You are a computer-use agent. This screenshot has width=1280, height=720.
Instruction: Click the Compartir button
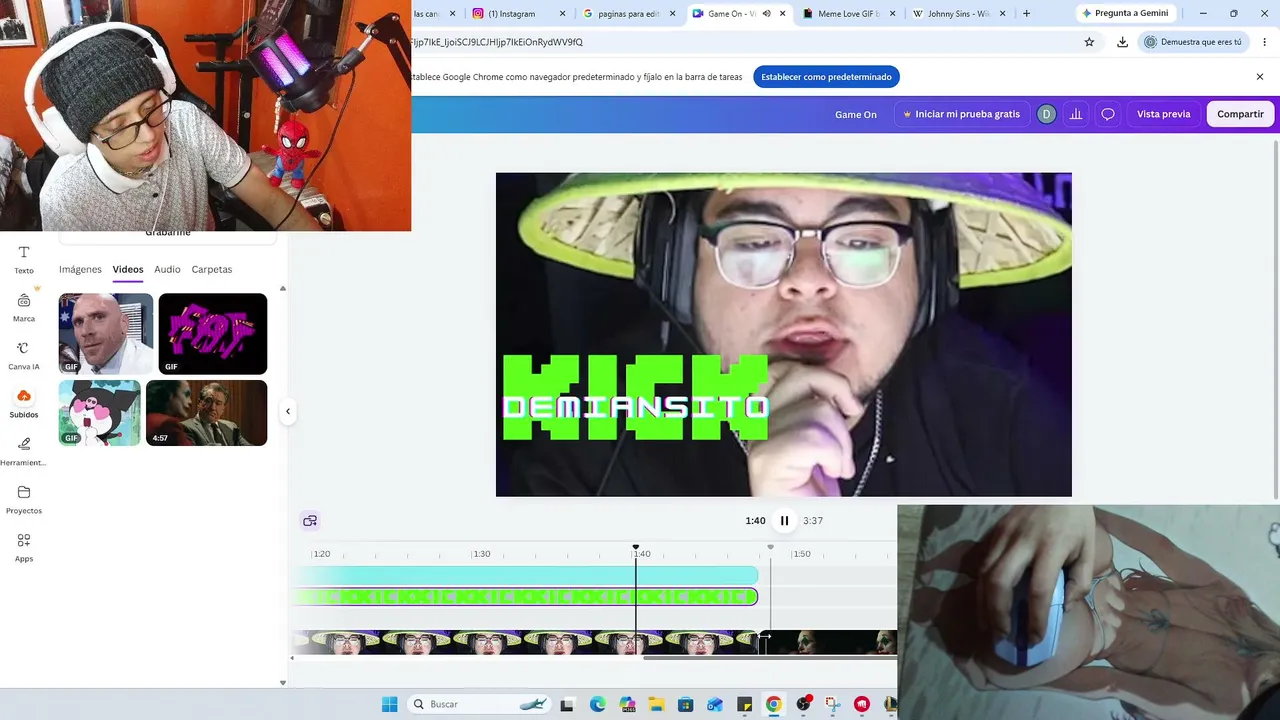coord(1240,114)
